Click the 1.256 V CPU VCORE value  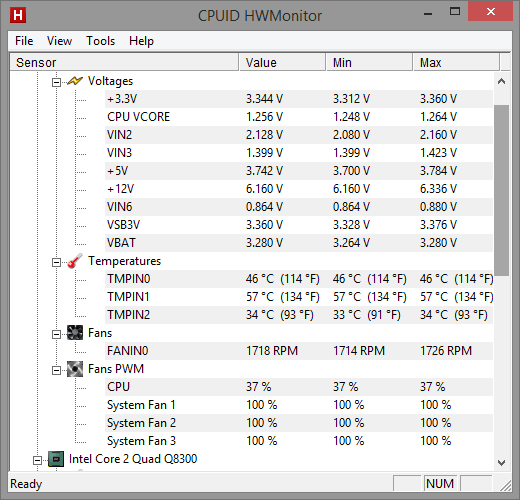tap(264, 117)
